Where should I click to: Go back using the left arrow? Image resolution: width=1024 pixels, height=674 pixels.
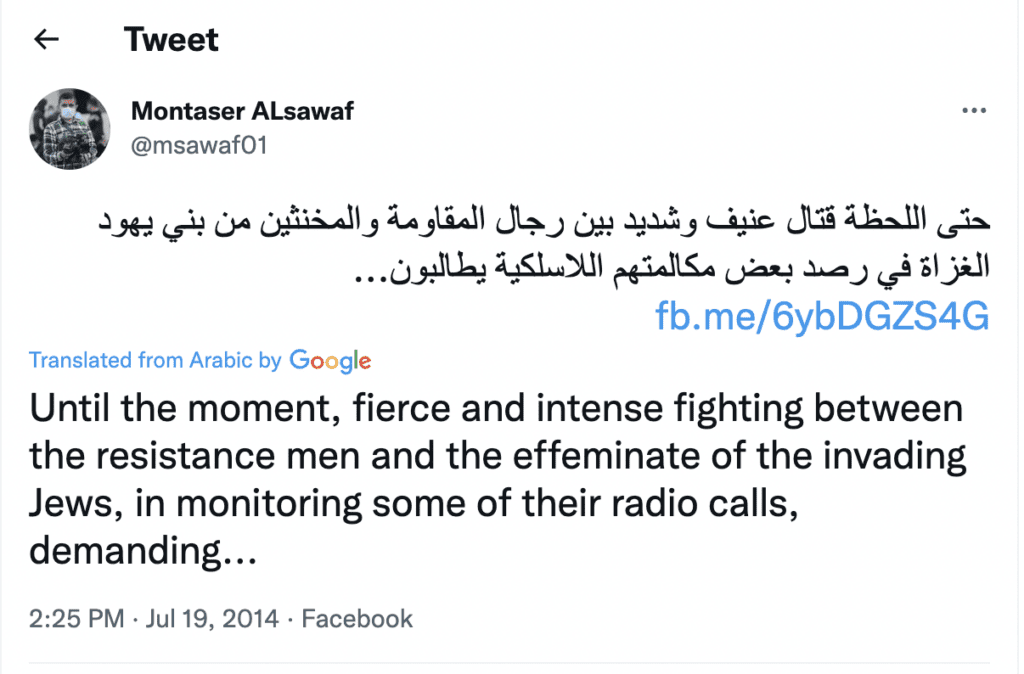coord(46,40)
